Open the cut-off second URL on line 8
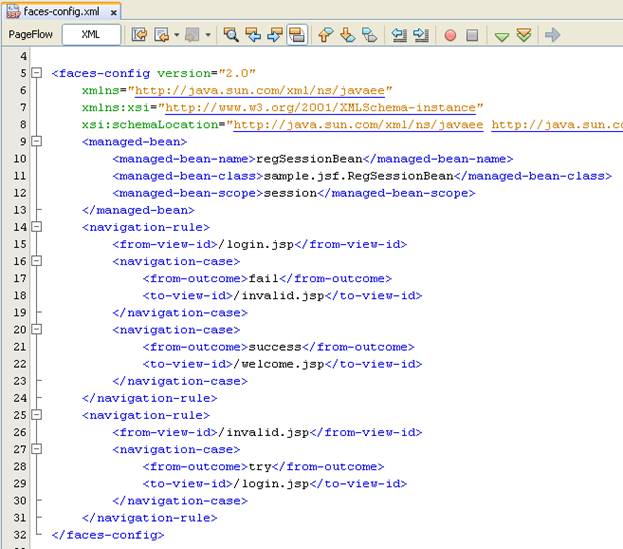 pos(557,125)
